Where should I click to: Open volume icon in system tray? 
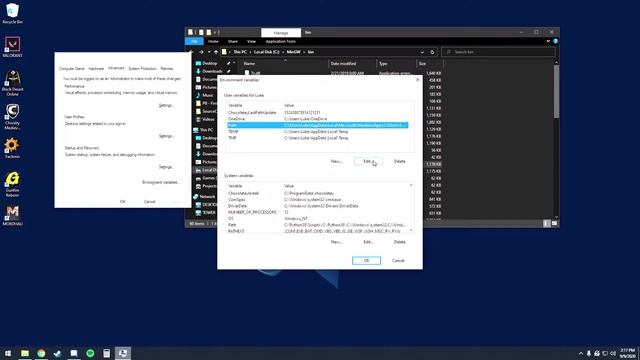pyautogui.click(x=613, y=353)
